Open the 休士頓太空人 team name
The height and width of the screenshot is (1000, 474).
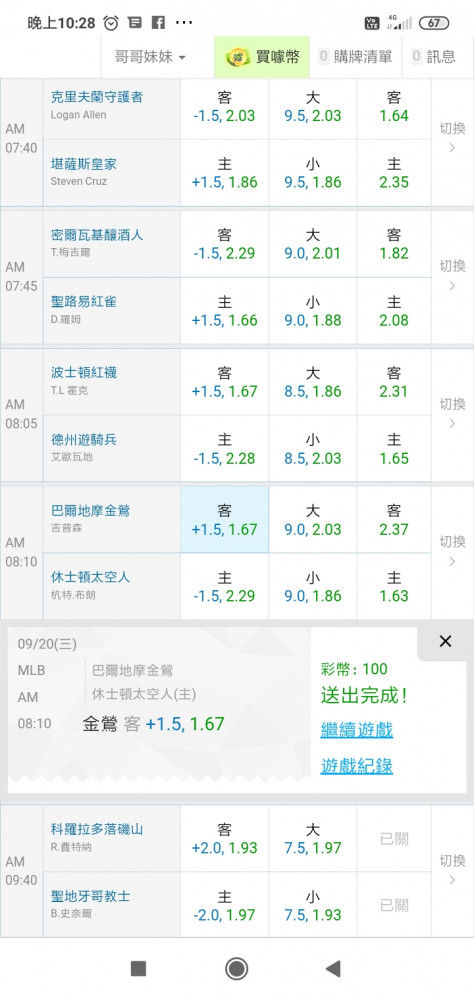coord(91,577)
